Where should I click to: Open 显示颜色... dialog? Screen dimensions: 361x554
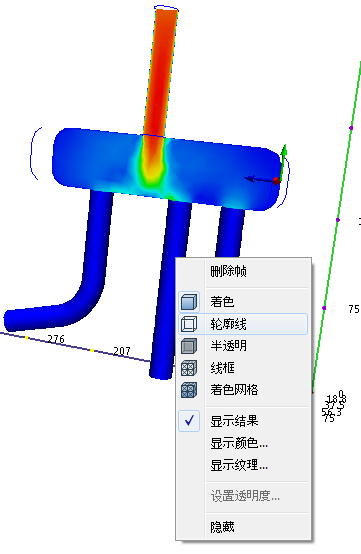pyautogui.click(x=239, y=443)
